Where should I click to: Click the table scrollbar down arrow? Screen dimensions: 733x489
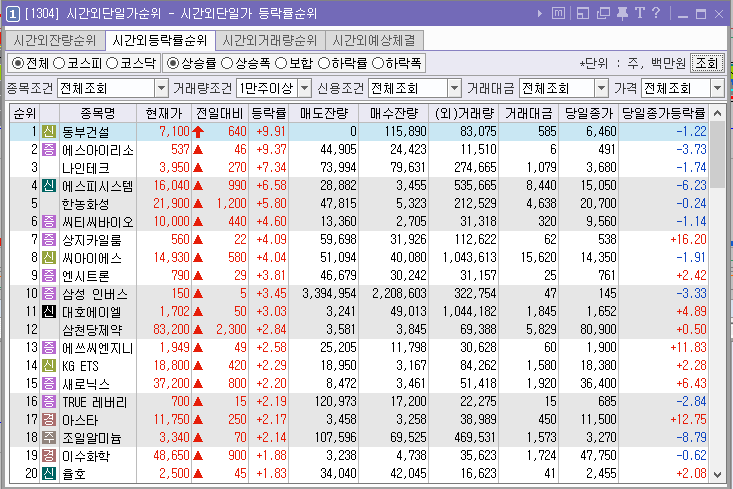pyautogui.click(x=717, y=475)
